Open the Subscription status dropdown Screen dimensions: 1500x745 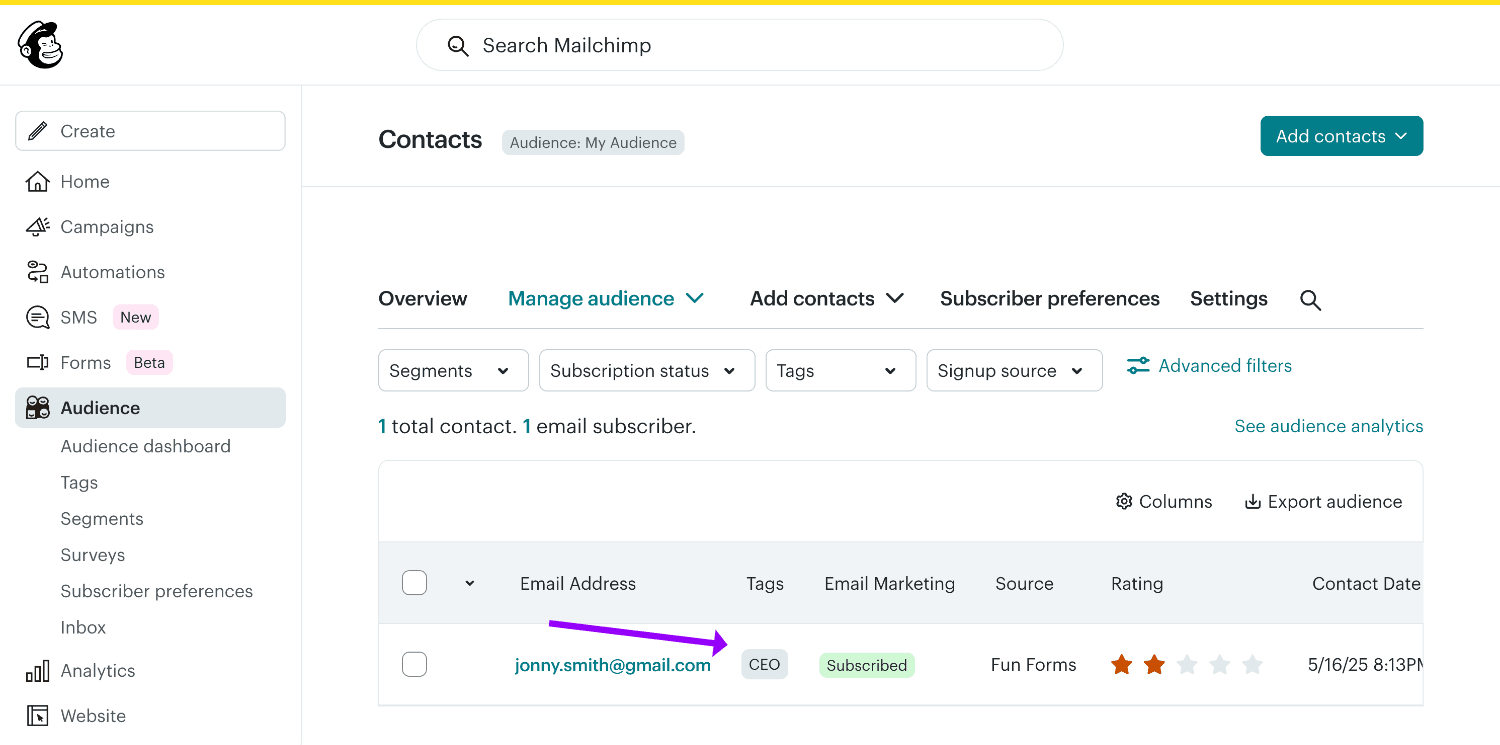(x=647, y=370)
